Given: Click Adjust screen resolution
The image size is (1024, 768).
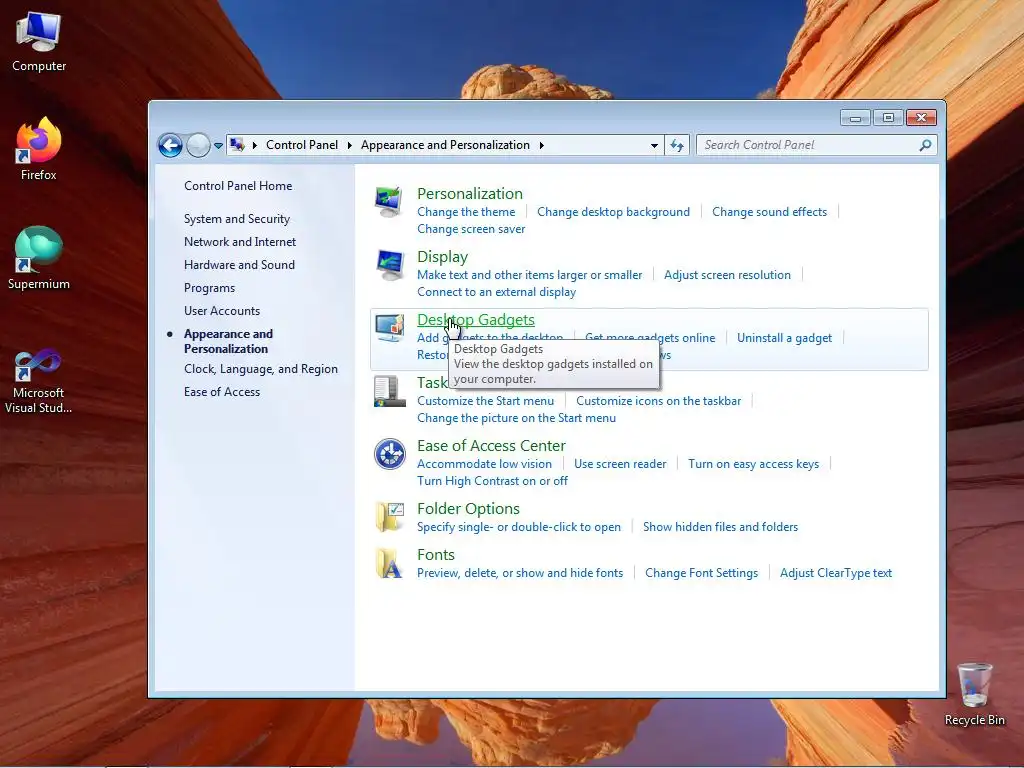Looking at the screenshot, I should 727,275.
